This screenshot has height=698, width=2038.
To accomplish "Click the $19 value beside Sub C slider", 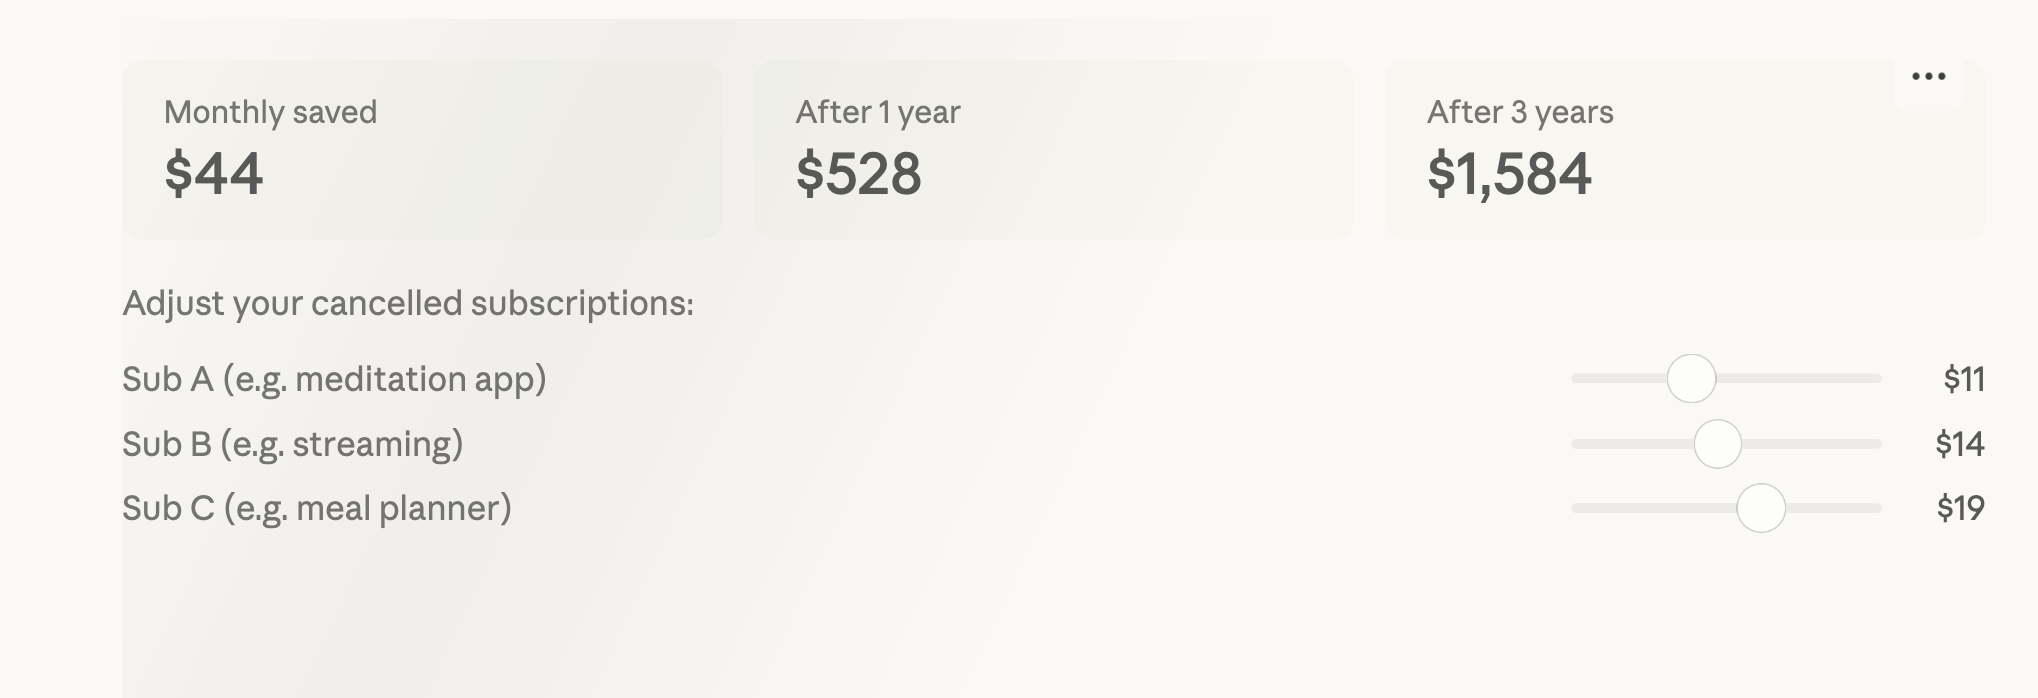I will tap(1960, 508).
